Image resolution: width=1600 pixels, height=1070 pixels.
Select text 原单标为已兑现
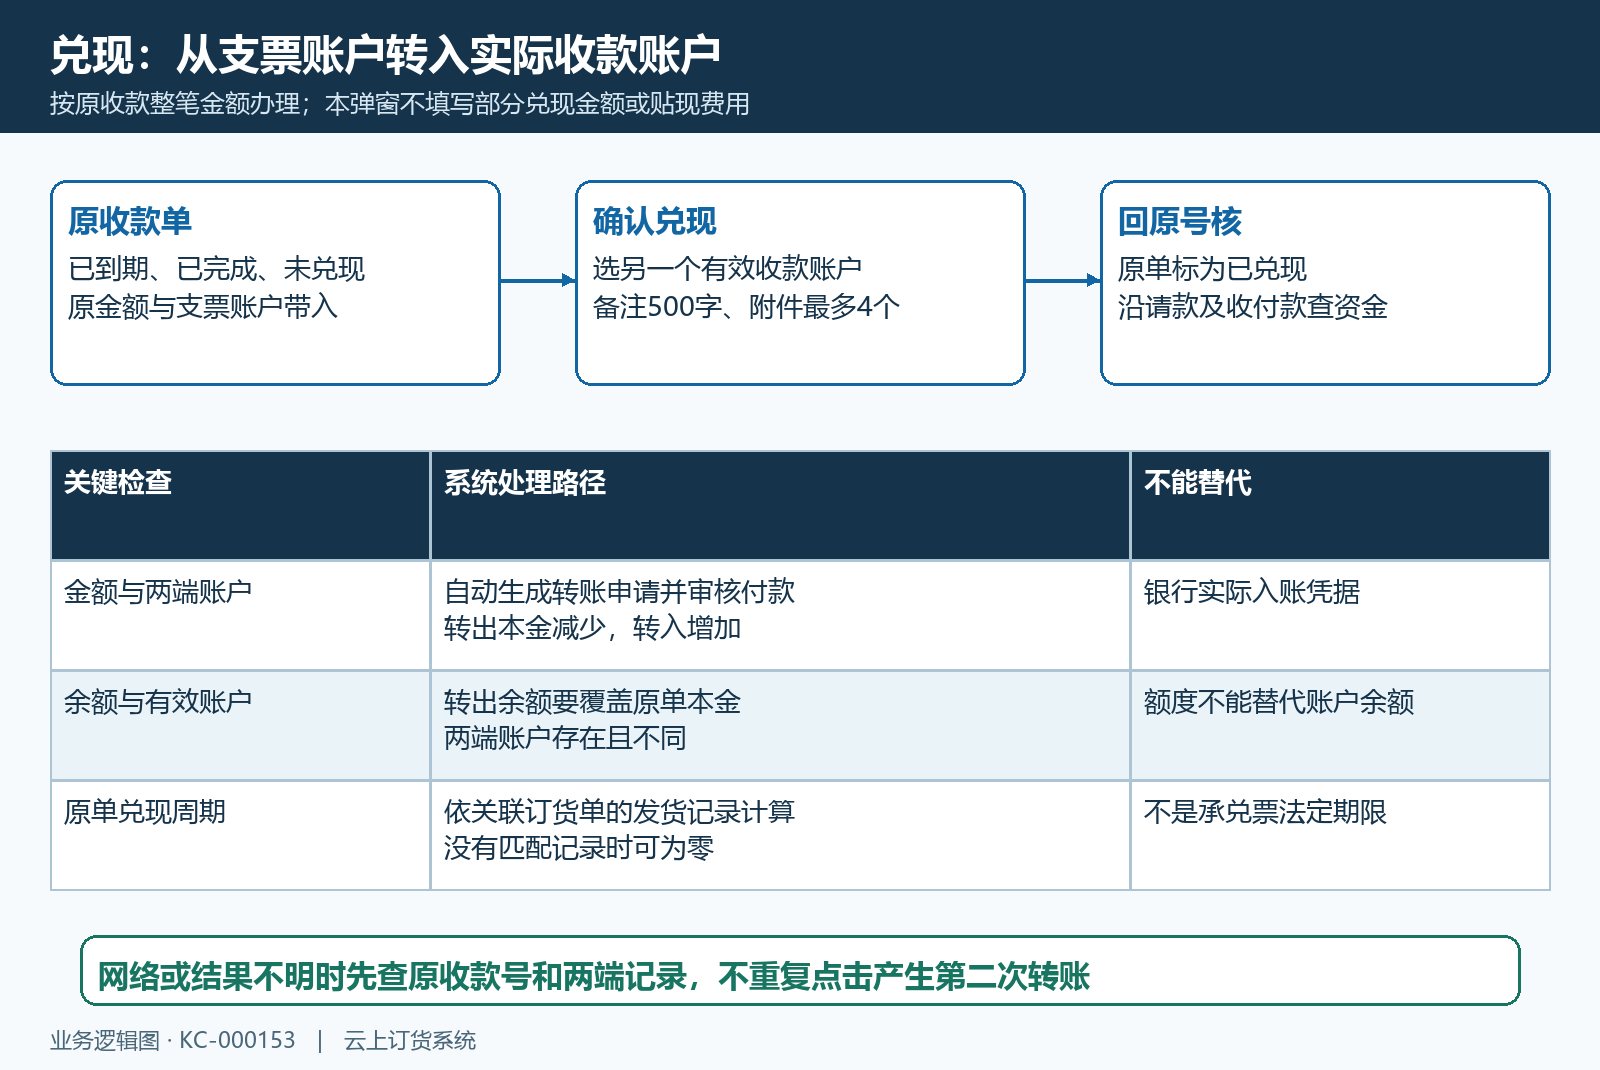pos(1212,269)
